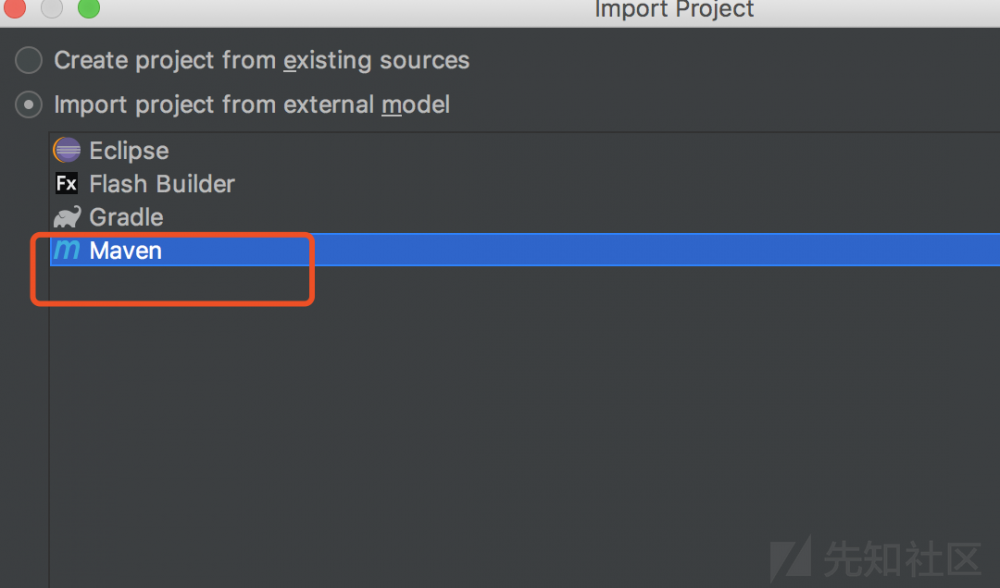1000x588 pixels.
Task: Select the Import project from external model radio button
Action: pyautogui.click(x=29, y=104)
